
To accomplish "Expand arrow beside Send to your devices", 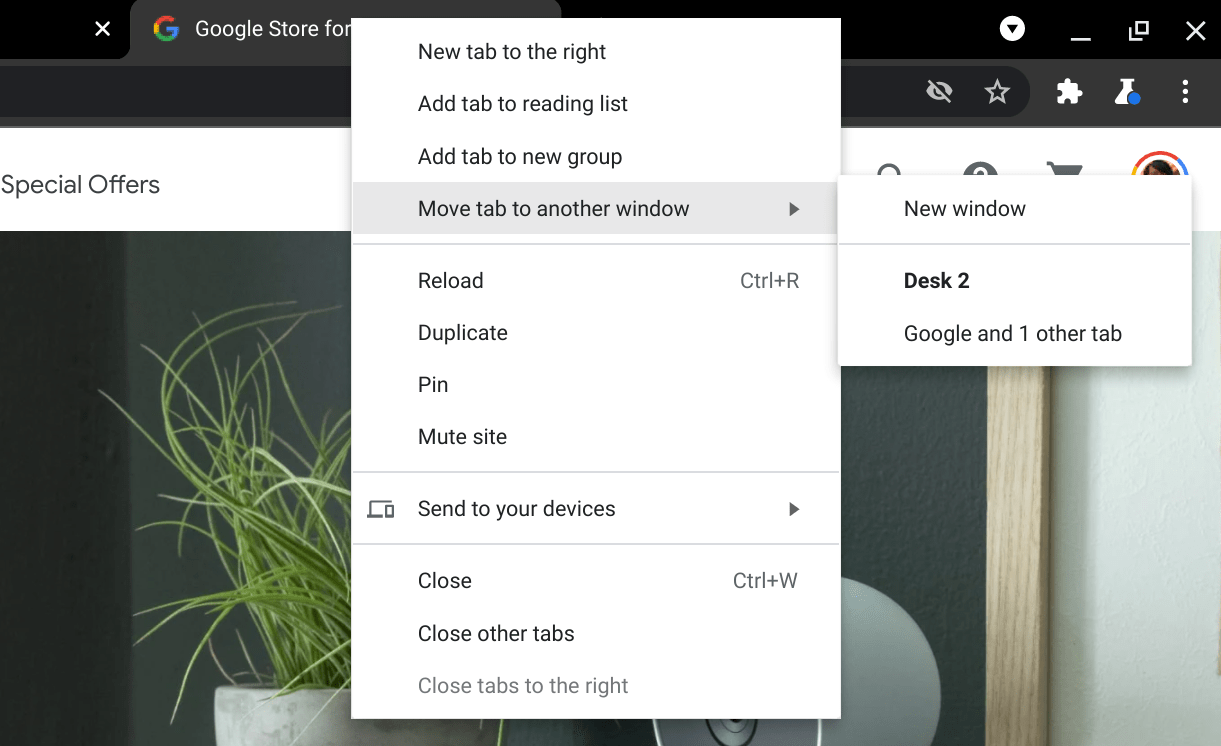I will (794, 509).
